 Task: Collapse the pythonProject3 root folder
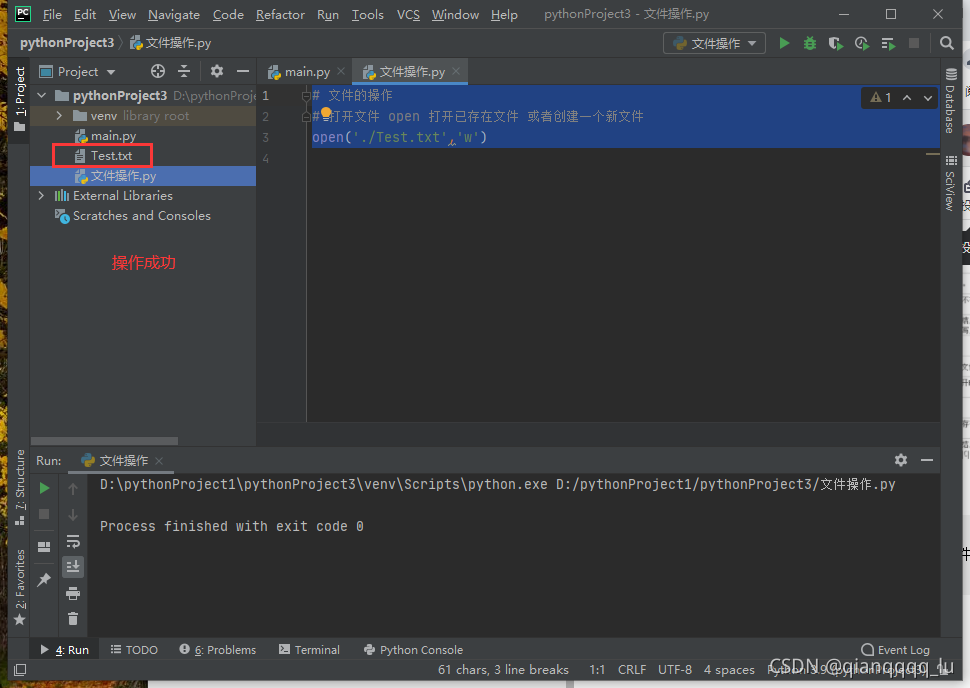(x=42, y=95)
